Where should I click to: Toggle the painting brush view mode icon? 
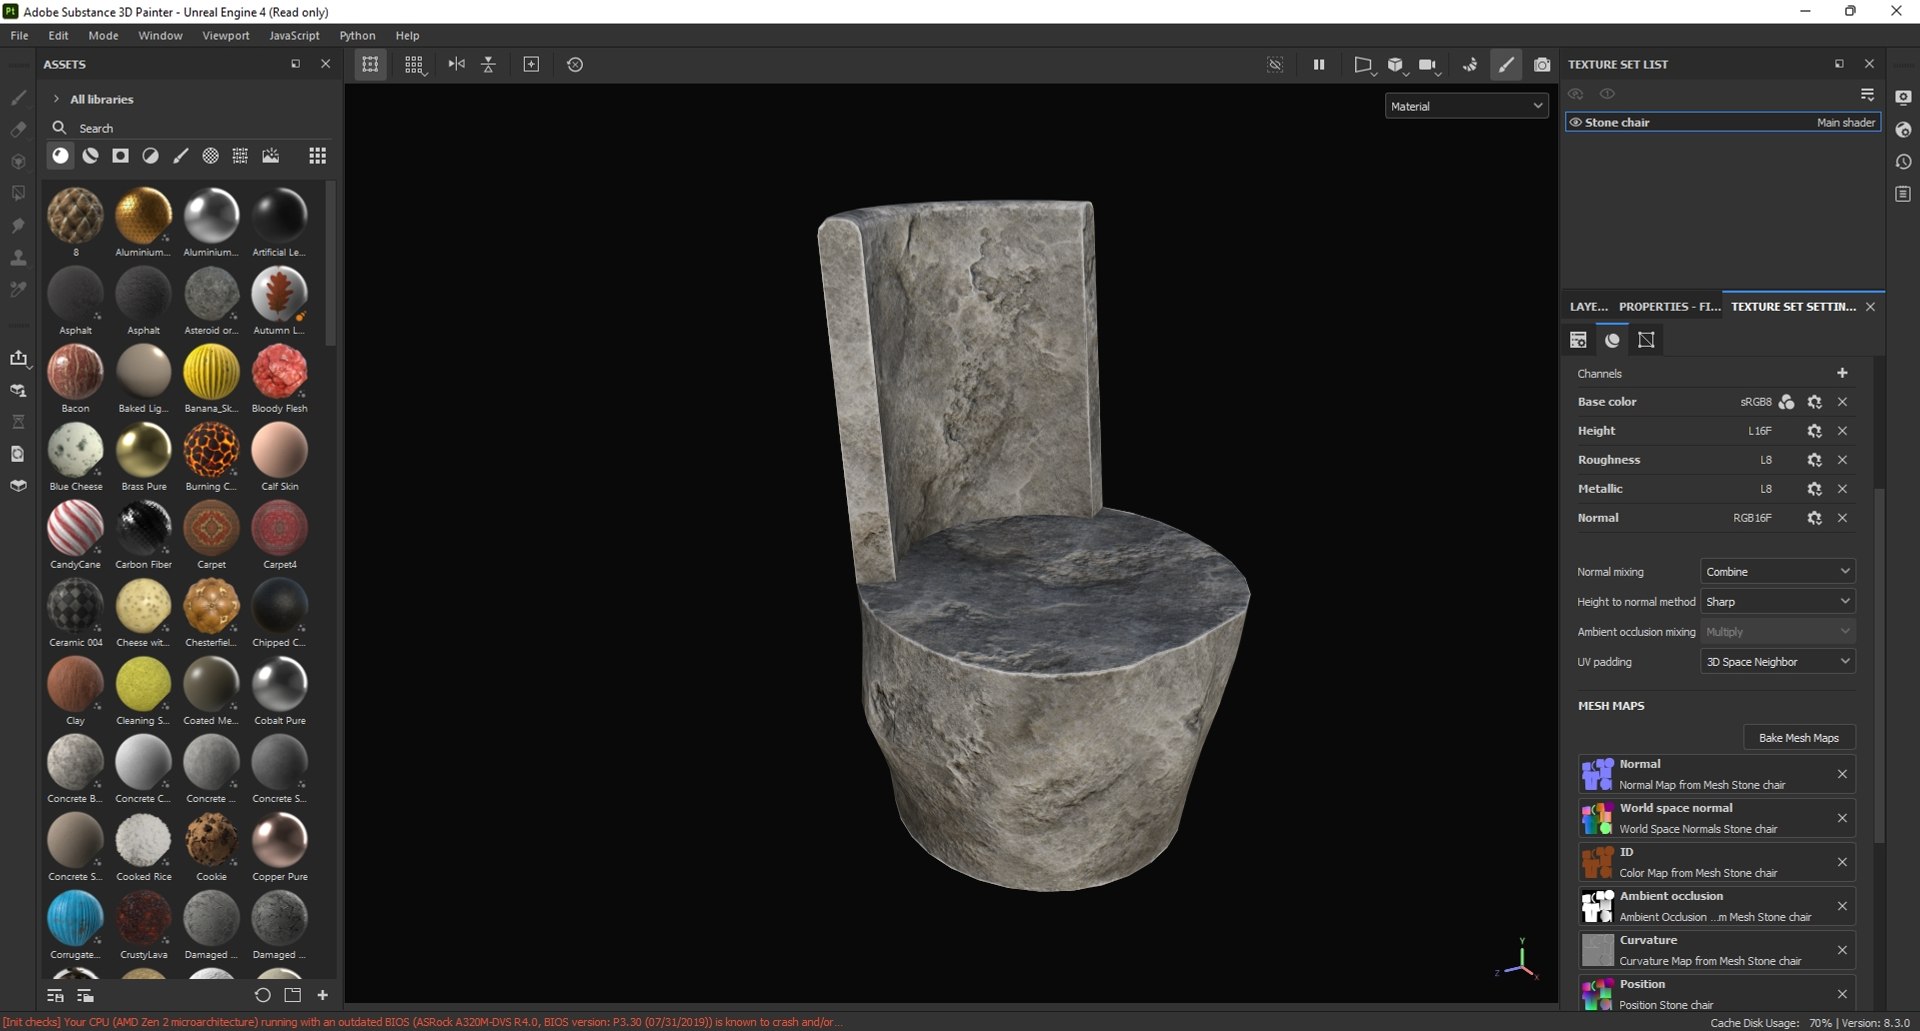tap(1506, 64)
